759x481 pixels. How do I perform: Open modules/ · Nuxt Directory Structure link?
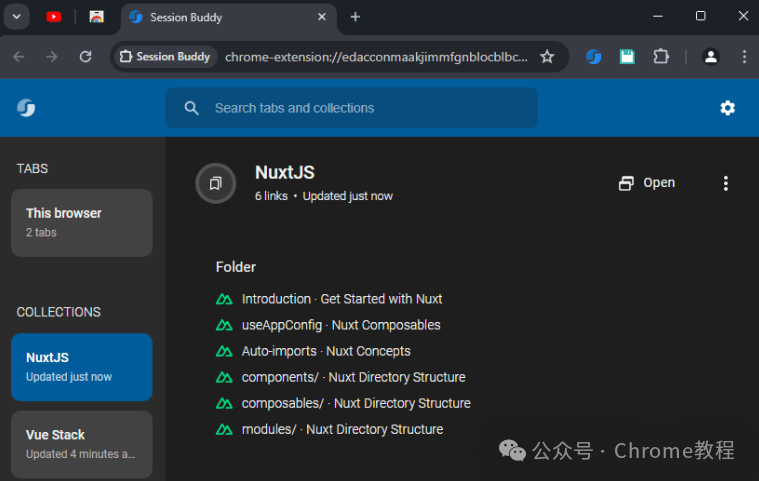342,430
